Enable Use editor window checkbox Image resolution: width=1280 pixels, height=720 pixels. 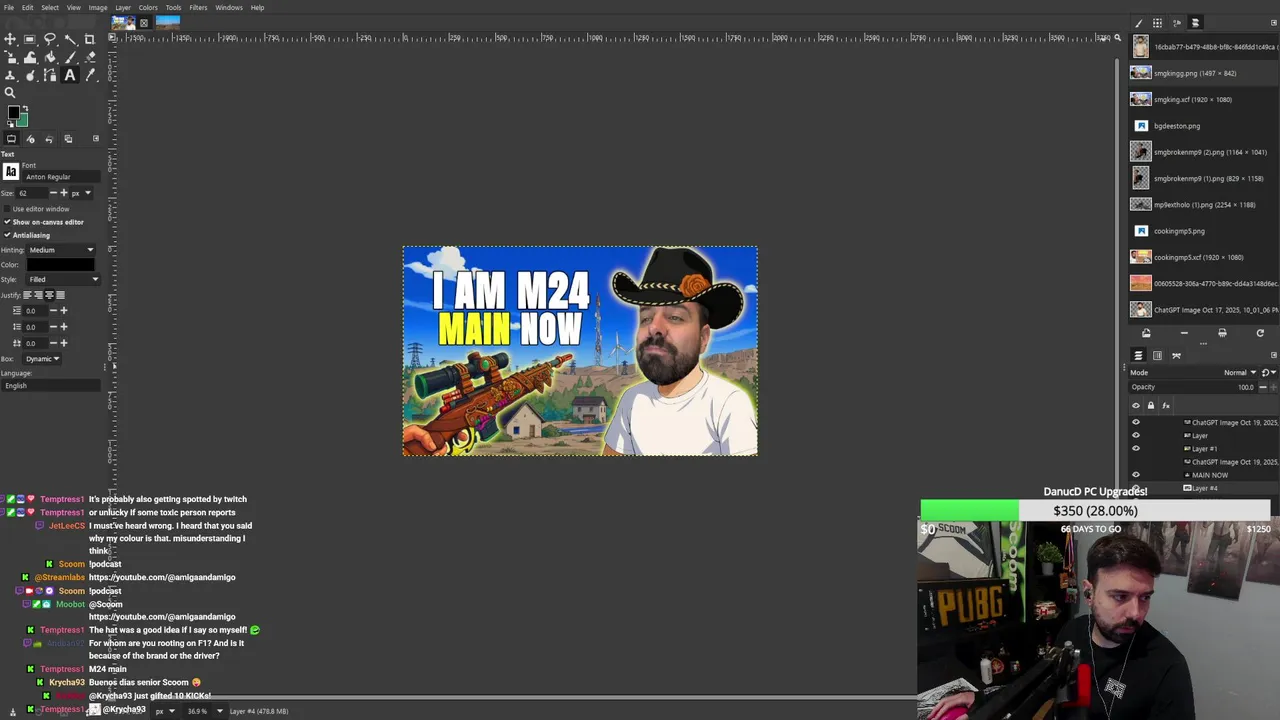tap(7, 209)
